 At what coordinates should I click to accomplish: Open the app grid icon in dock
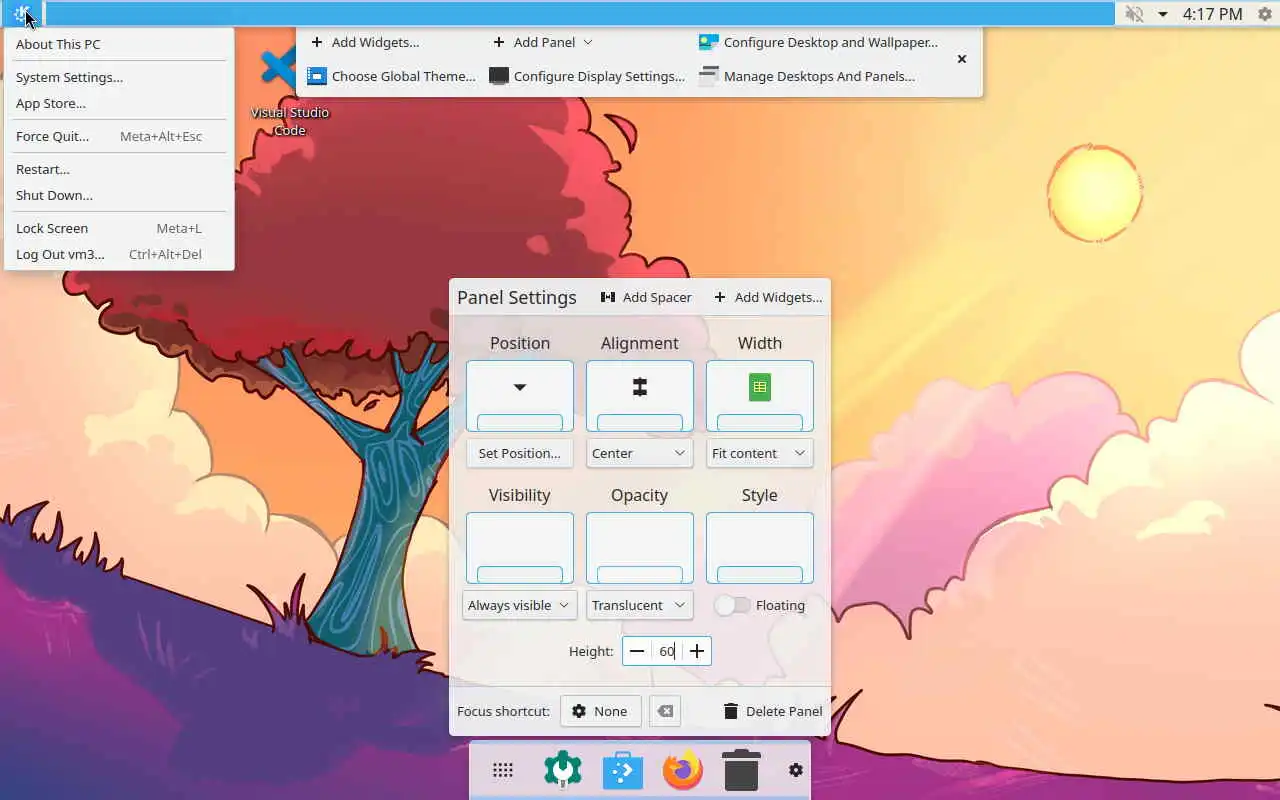503,770
